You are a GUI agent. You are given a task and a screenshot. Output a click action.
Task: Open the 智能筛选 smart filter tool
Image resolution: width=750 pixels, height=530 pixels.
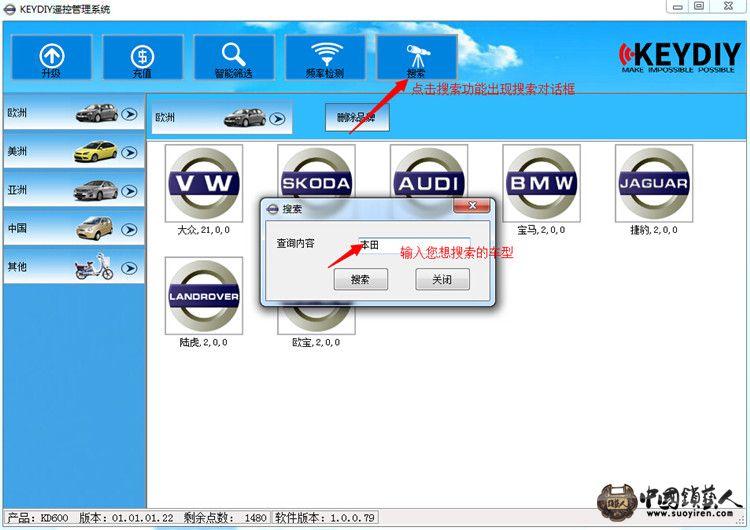point(234,57)
